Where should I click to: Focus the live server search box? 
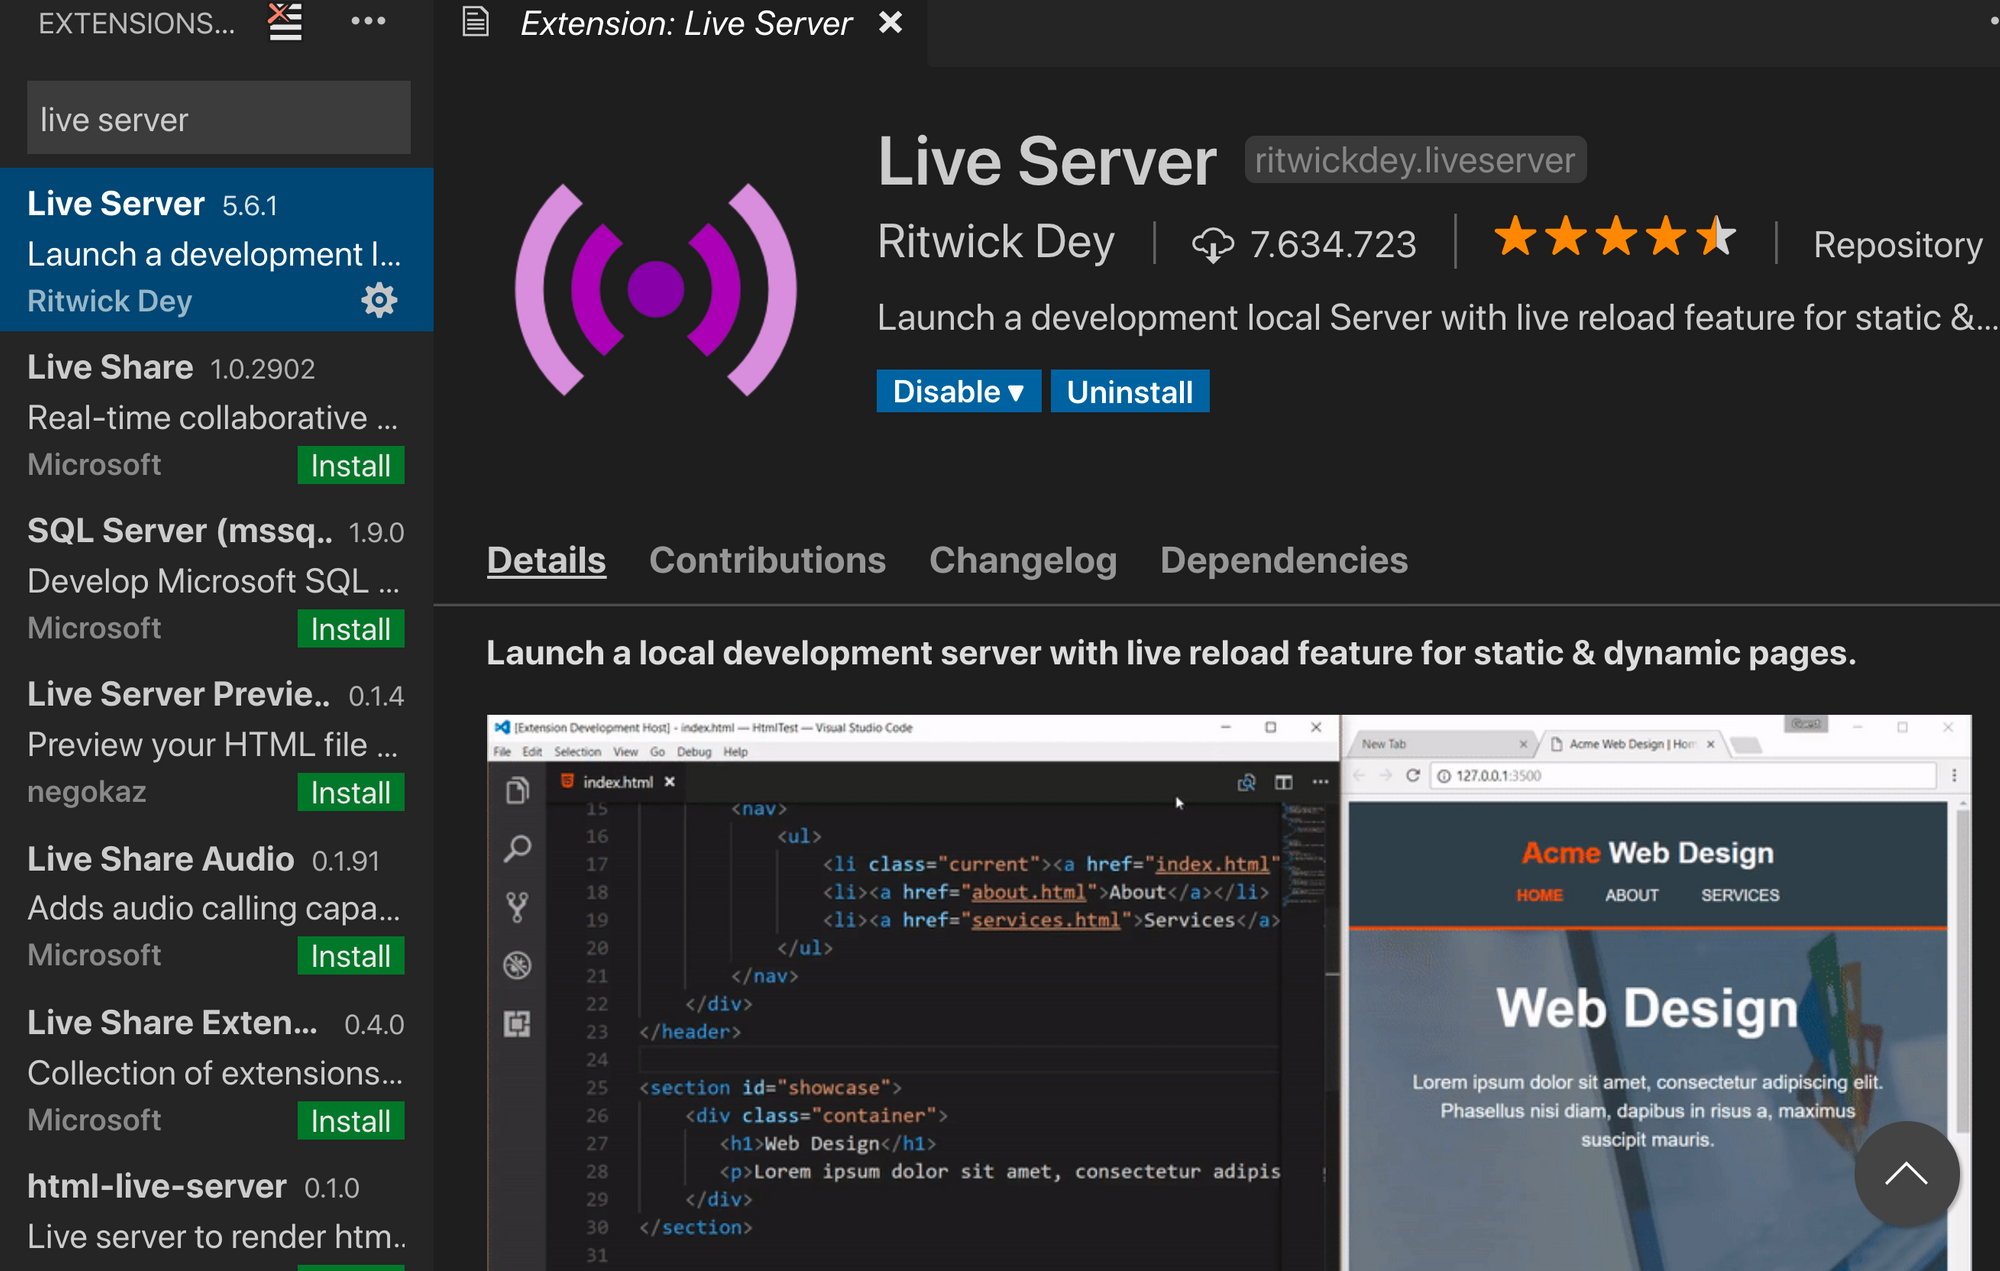point(216,118)
